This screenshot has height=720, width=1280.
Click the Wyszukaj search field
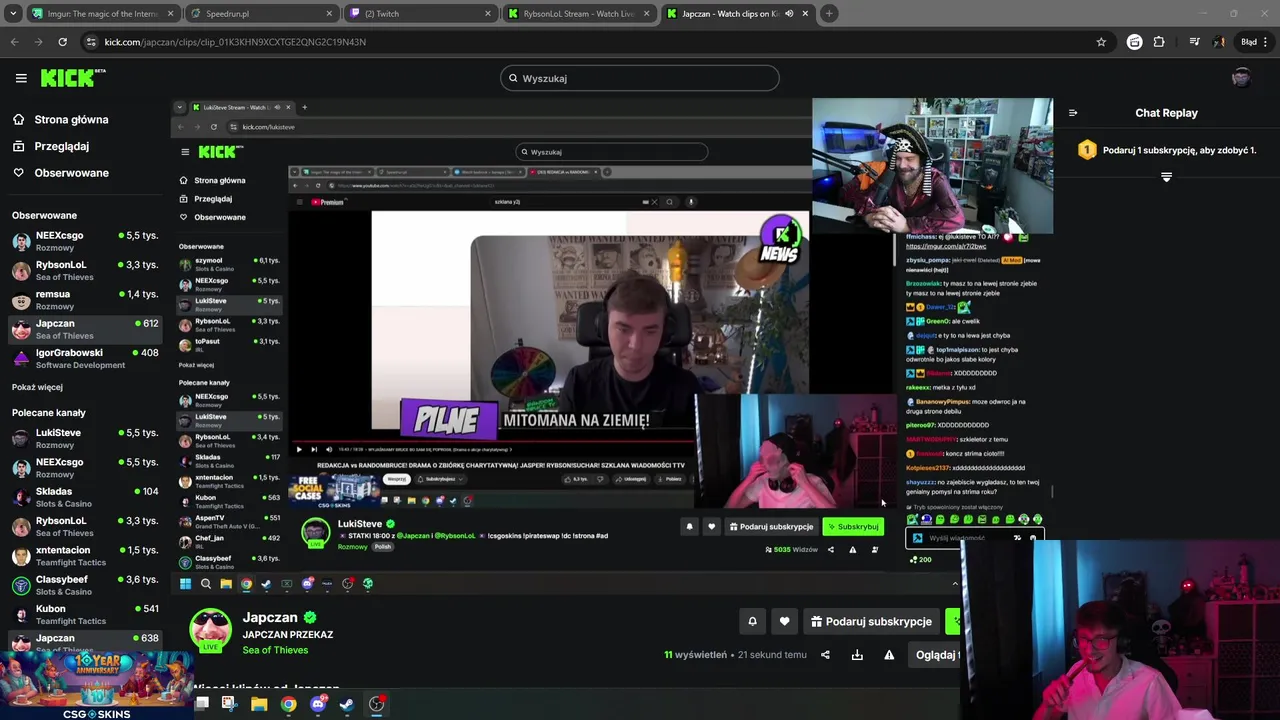point(640,78)
